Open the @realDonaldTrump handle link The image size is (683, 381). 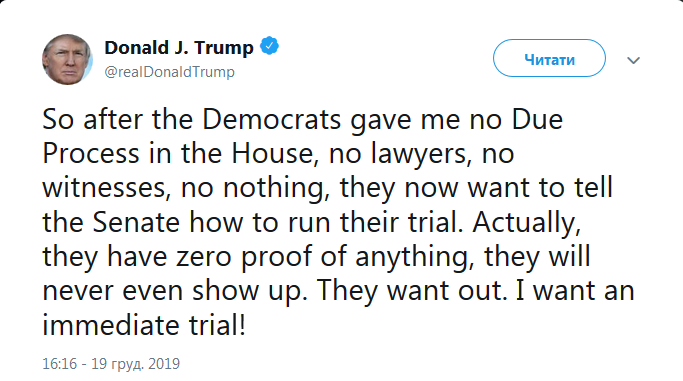[x=169, y=72]
